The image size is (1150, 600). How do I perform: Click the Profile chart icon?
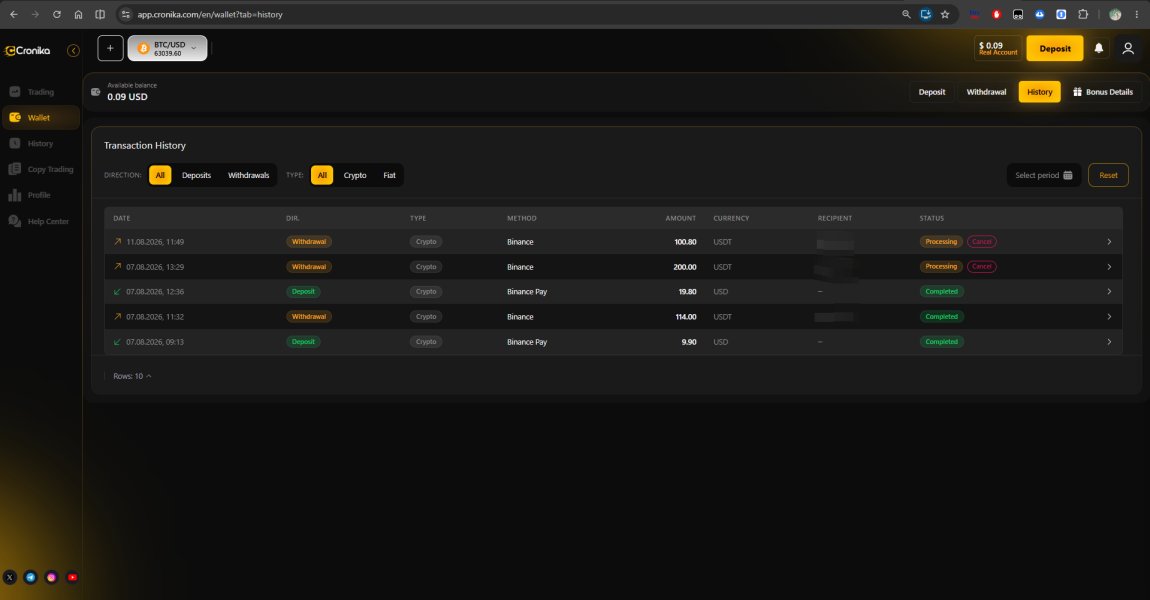[15, 195]
